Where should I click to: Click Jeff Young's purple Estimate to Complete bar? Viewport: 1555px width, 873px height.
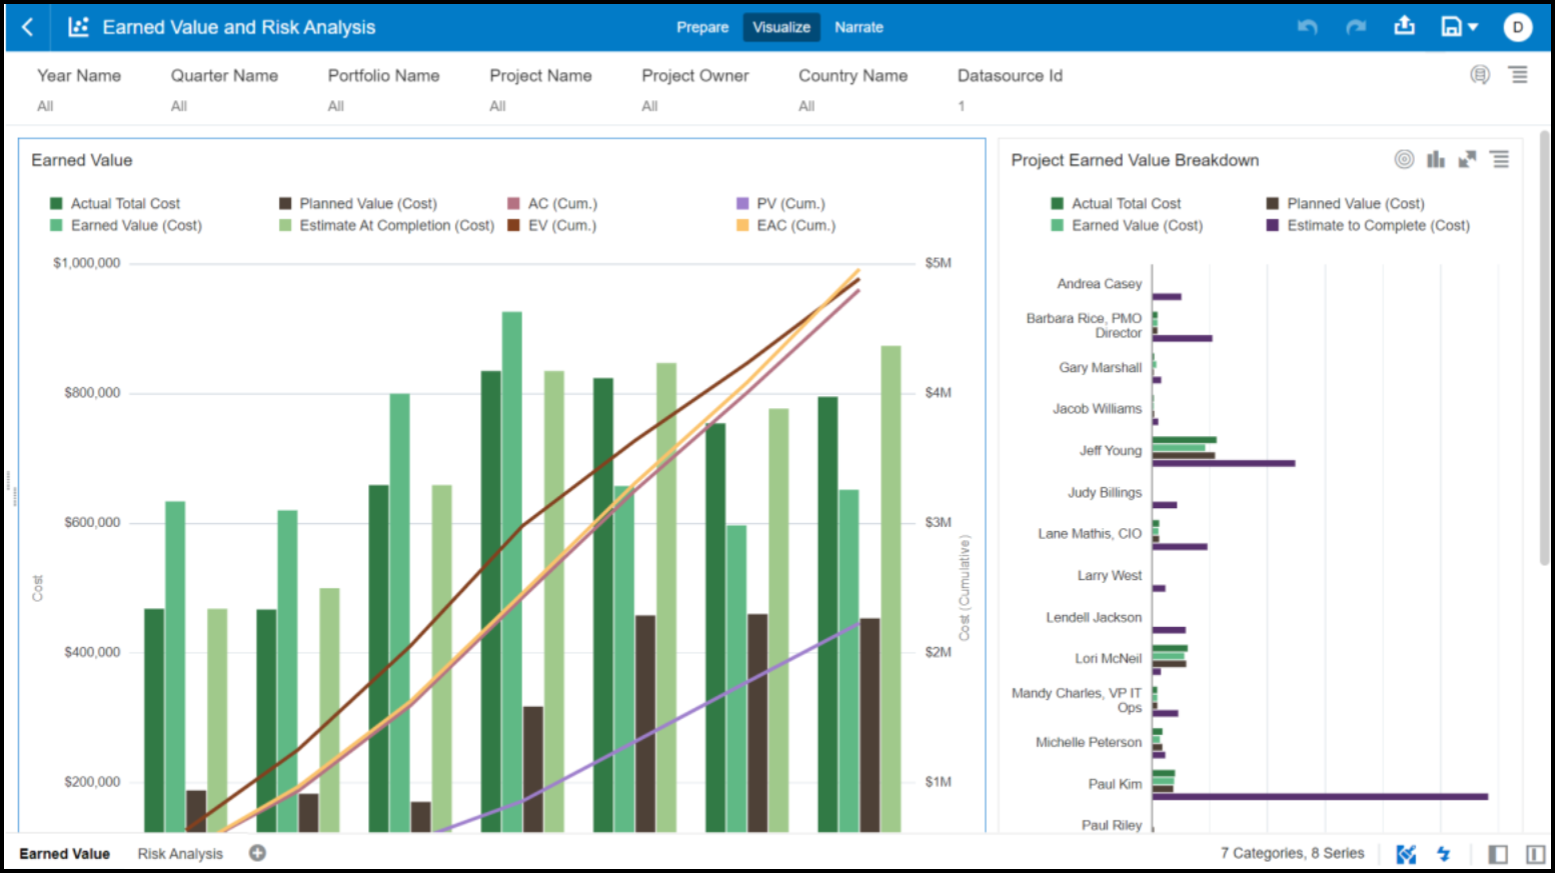(1223, 463)
